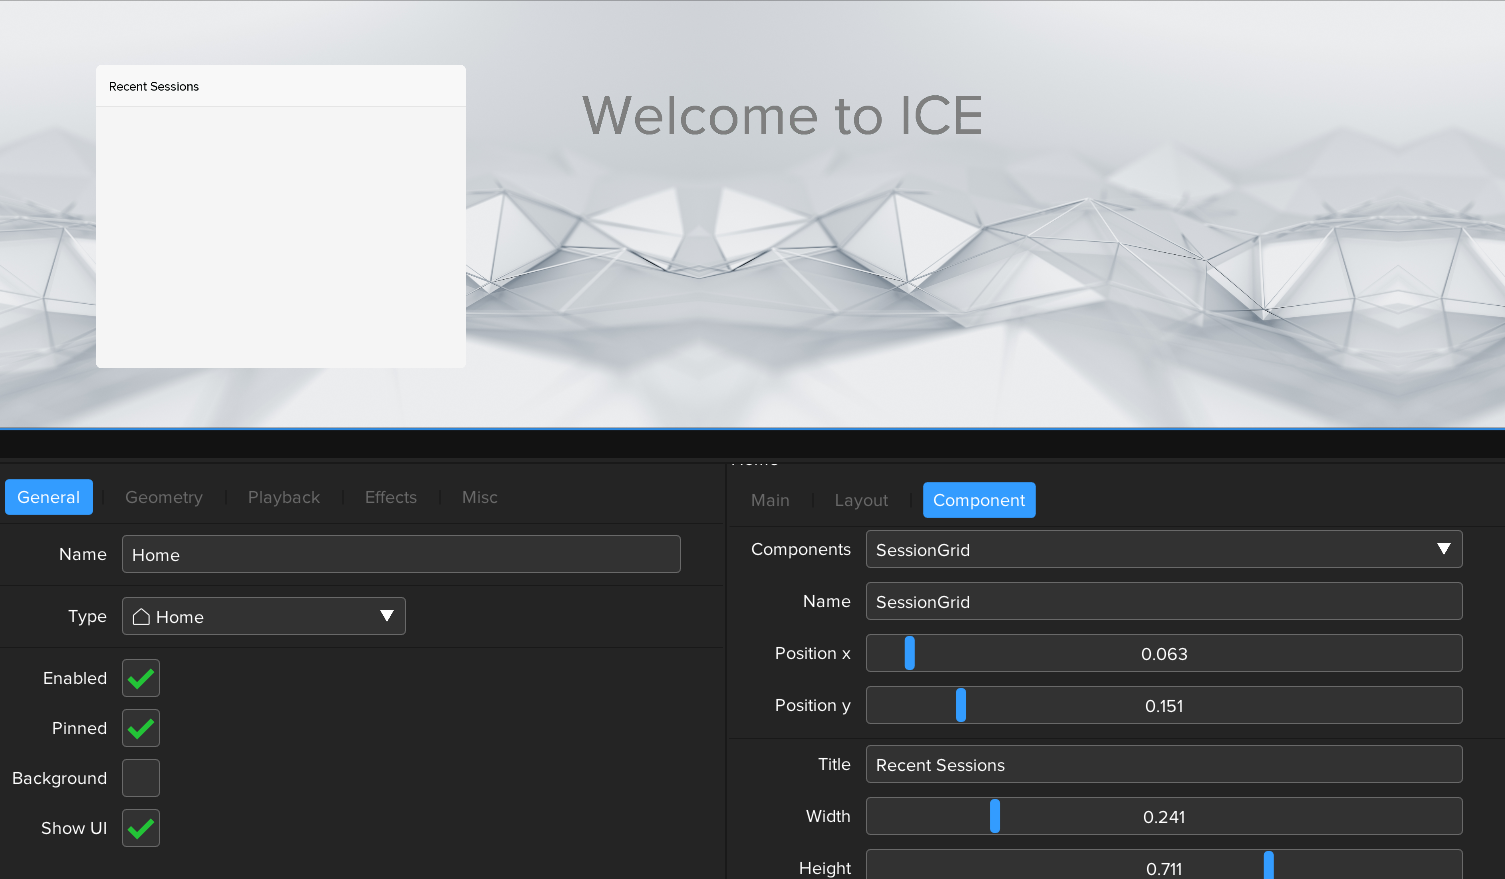Expand the Components SessionGrid dropdown
1505x879 pixels.
pyautogui.click(x=1443, y=549)
